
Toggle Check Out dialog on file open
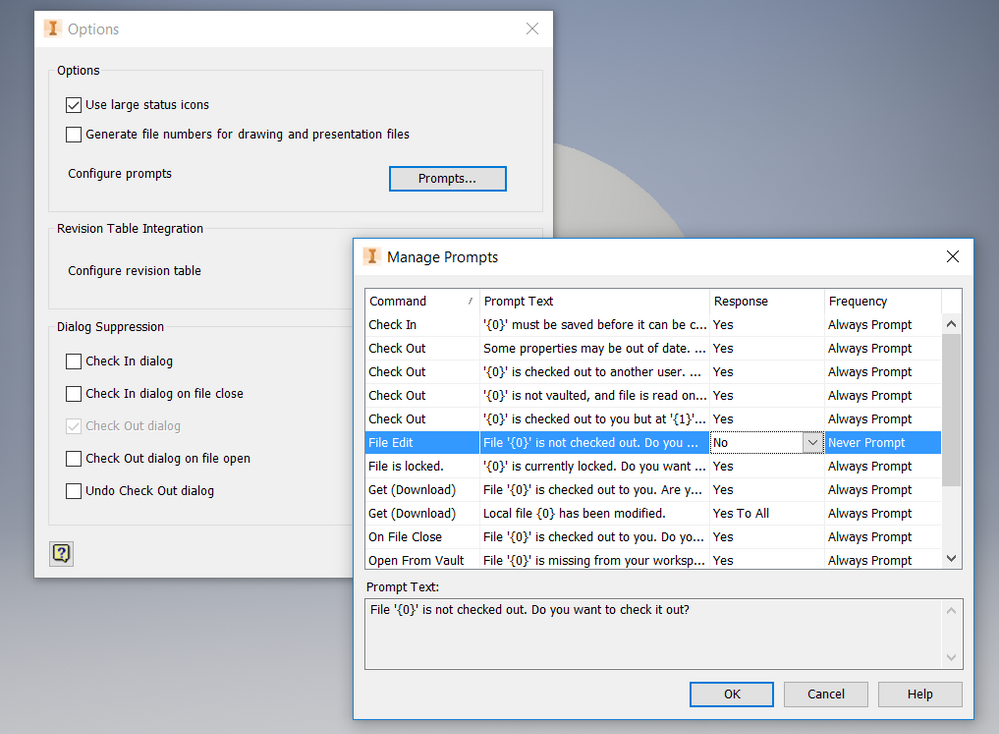[74, 458]
